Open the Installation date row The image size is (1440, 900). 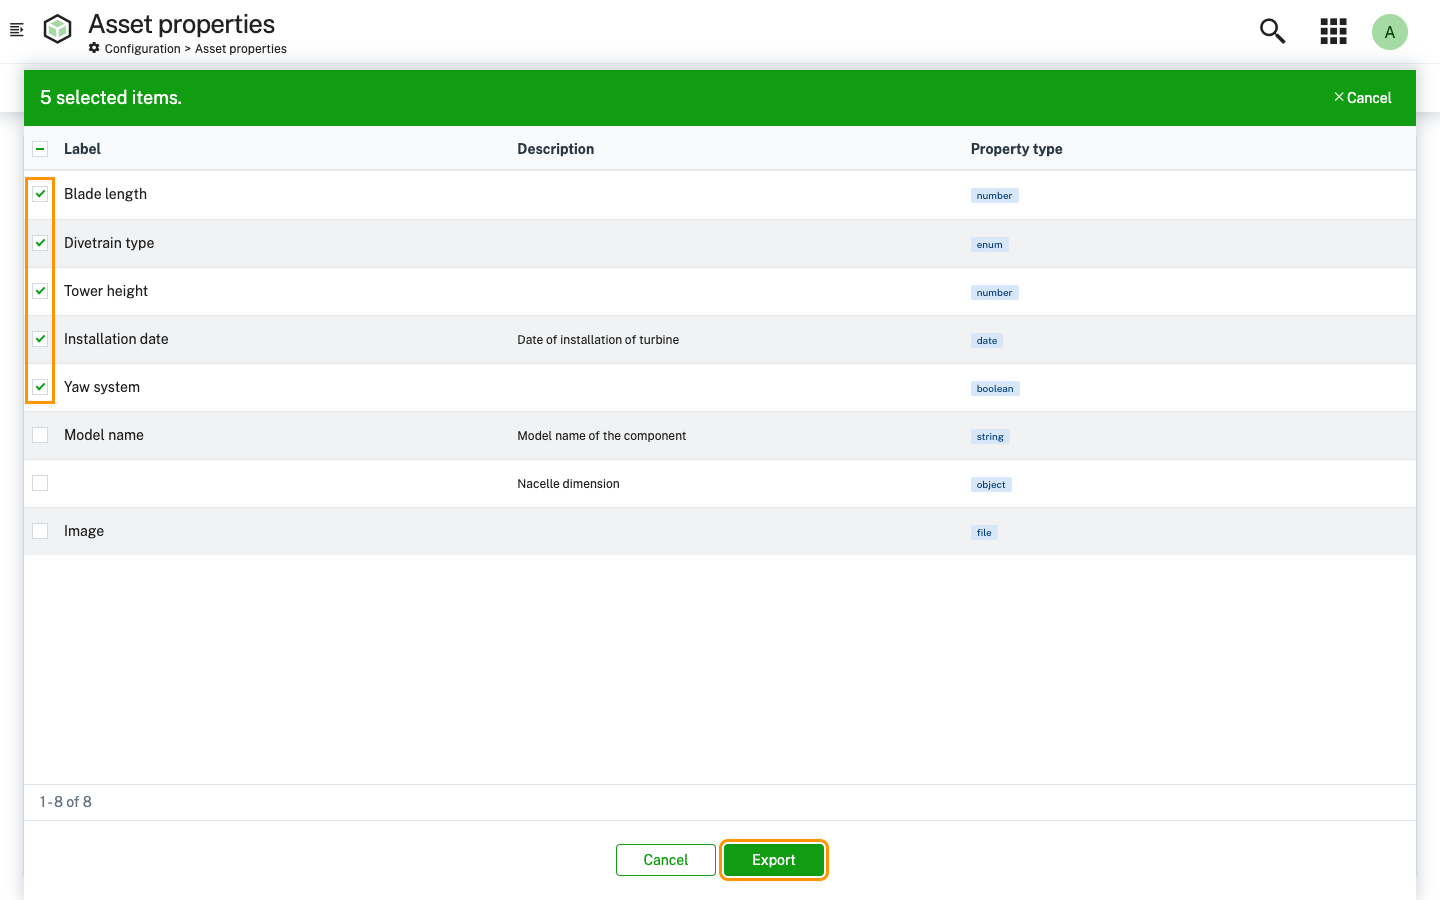[x=116, y=339]
